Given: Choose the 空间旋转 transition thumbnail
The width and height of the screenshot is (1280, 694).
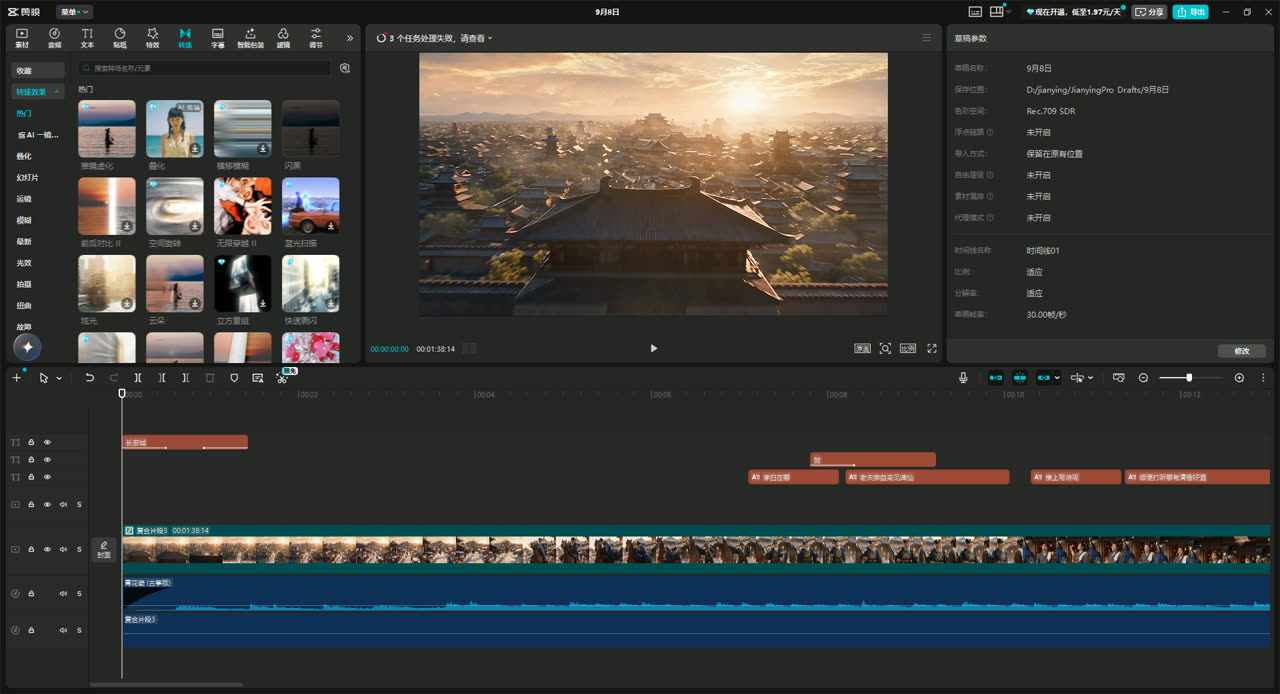Looking at the screenshot, I should click(175, 206).
